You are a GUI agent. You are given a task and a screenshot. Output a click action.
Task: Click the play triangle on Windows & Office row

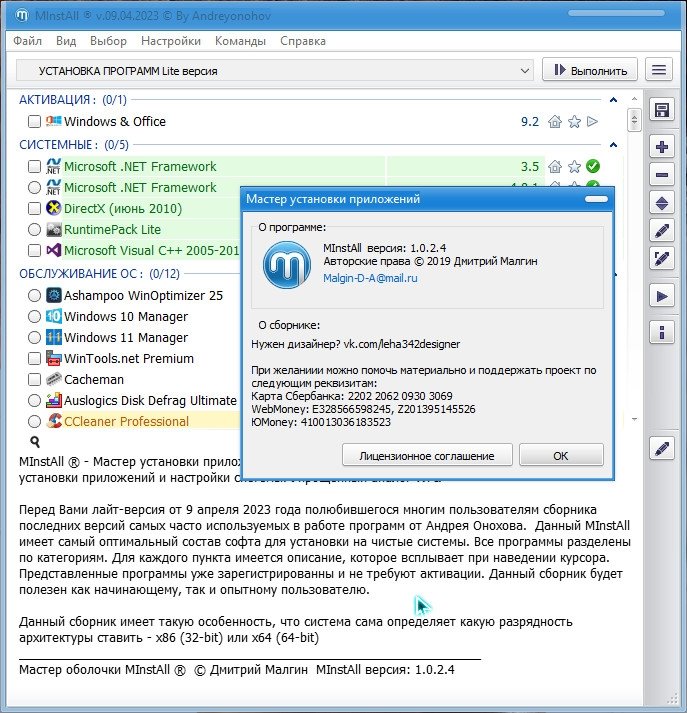click(x=592, y=121)
